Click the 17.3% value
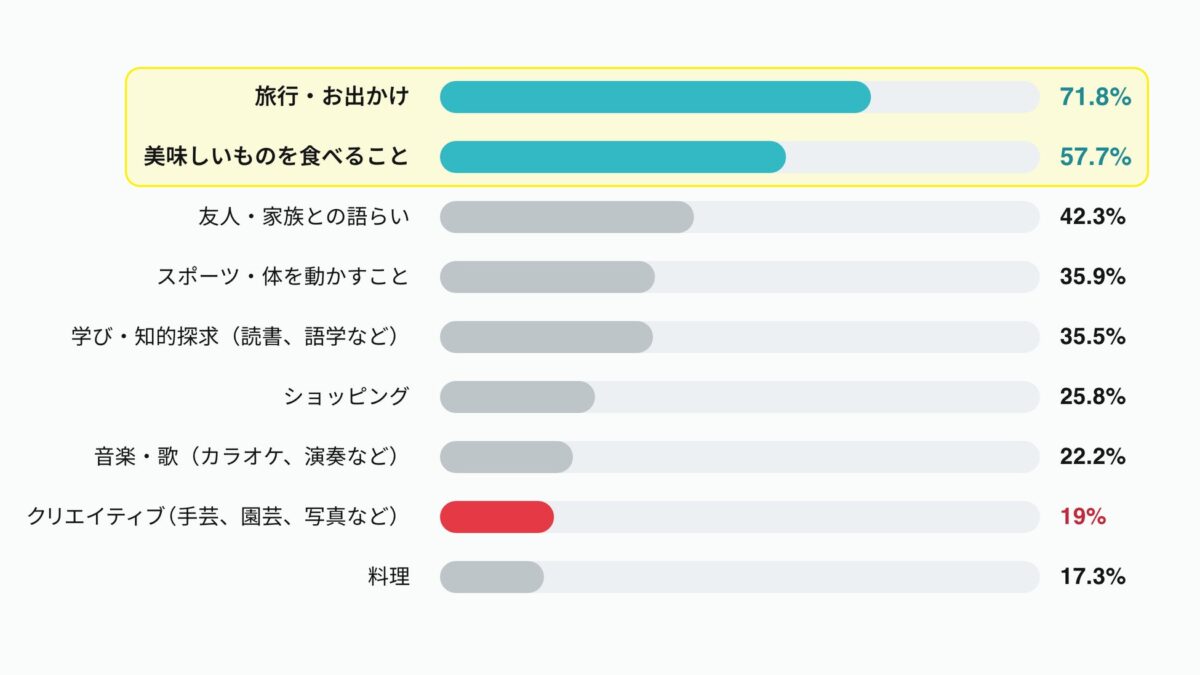The width and height of the screenshot is (1200, 675). [1093, 577]
